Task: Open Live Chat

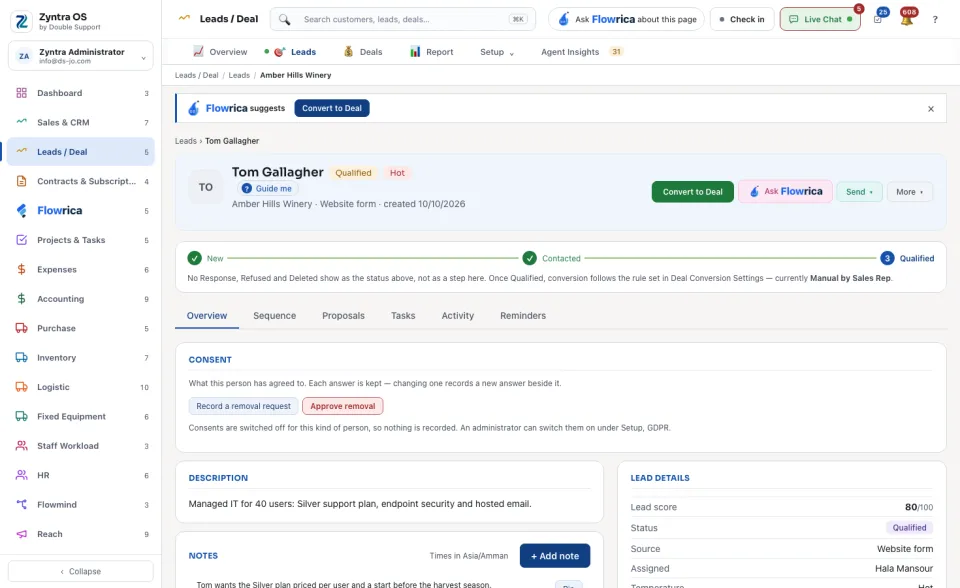Action: [820, 20]
